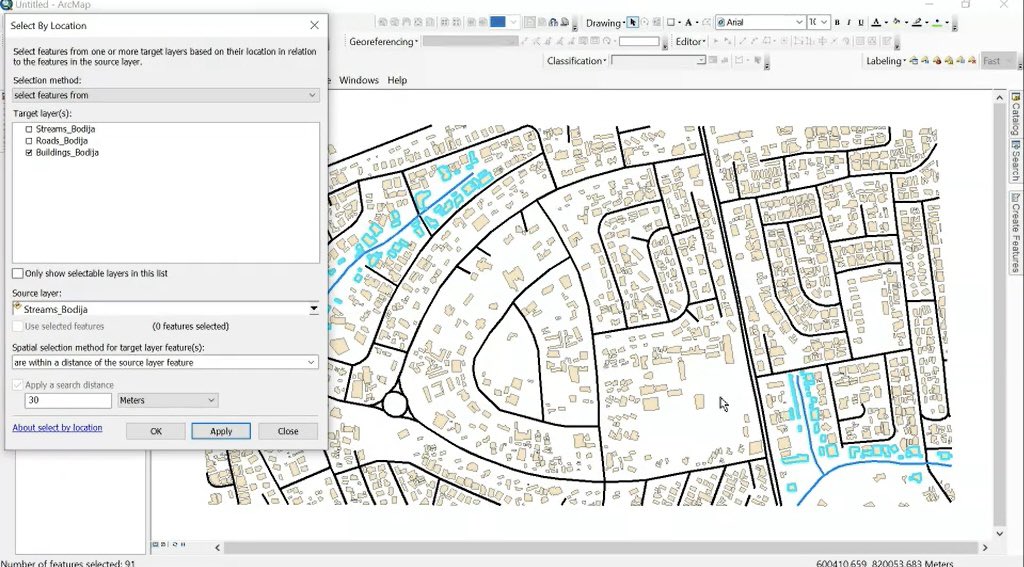Click the Label Priority Ranking icon
This screenshot has height=567, width=1024.
click(x=925, y=61)
